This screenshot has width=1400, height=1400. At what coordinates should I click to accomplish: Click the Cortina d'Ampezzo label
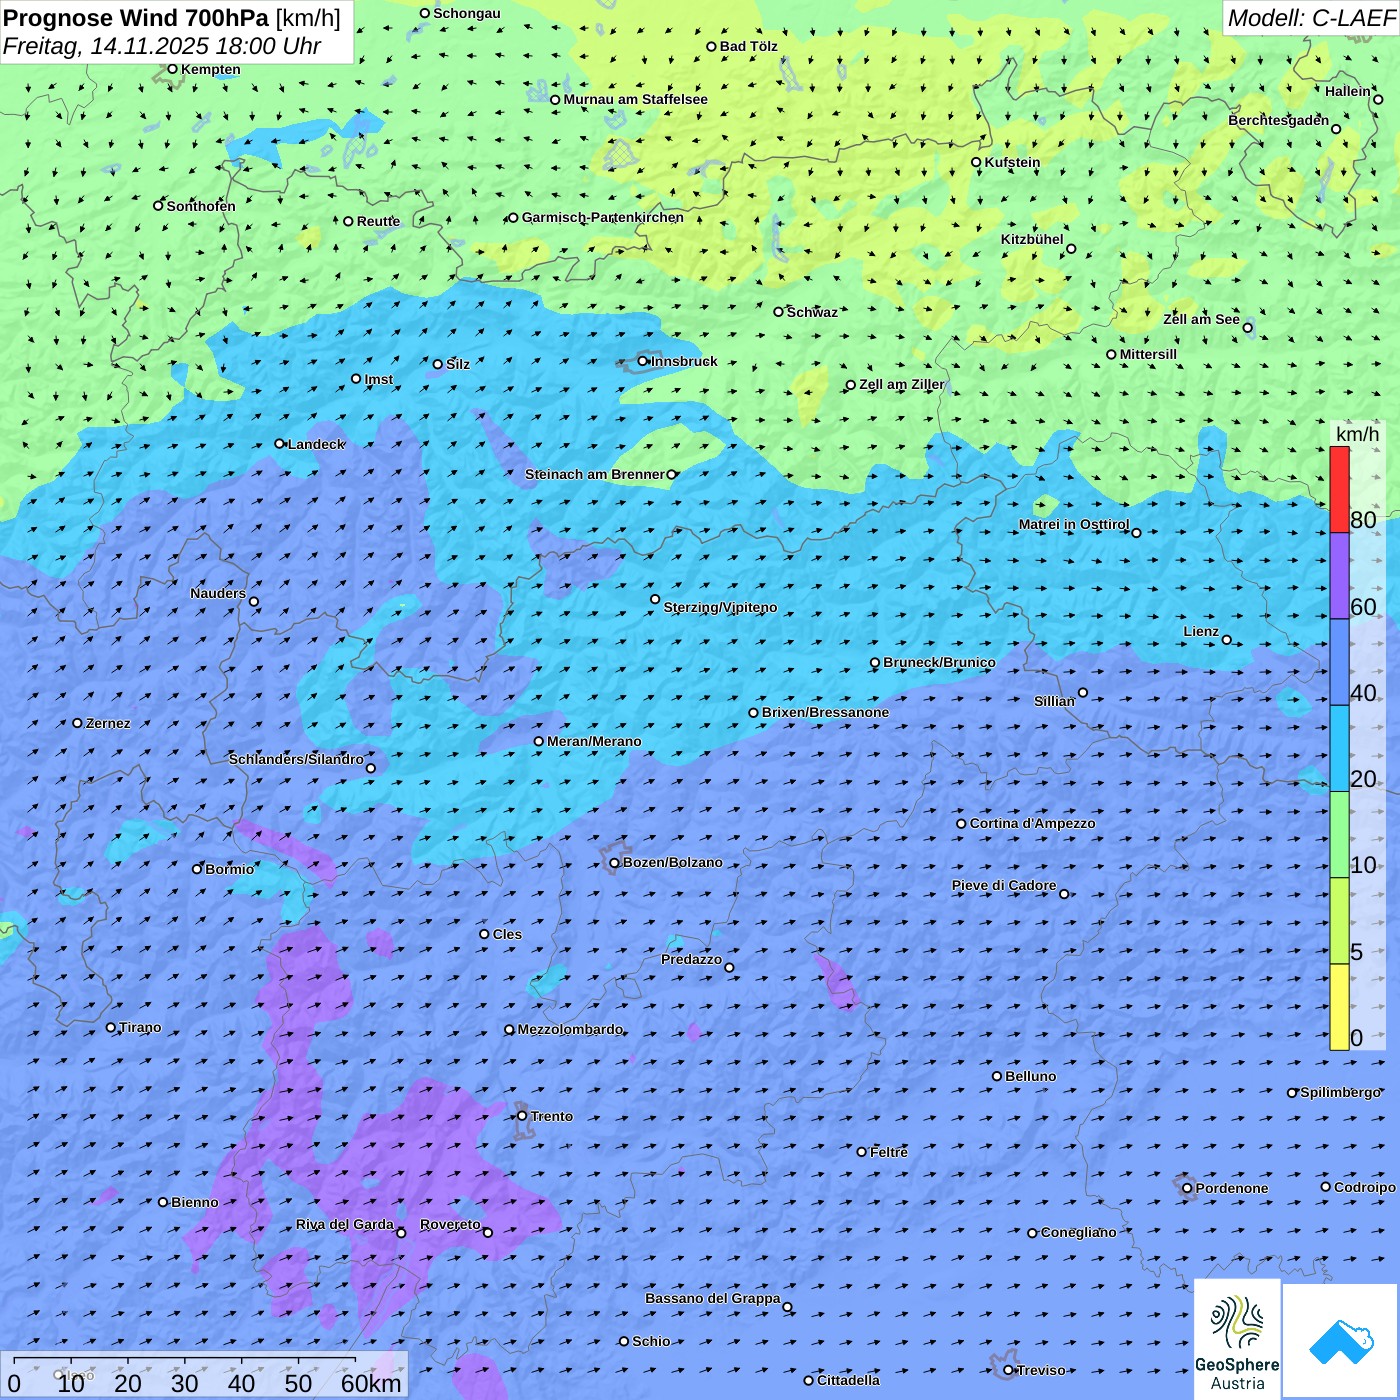click(1033, 823)
